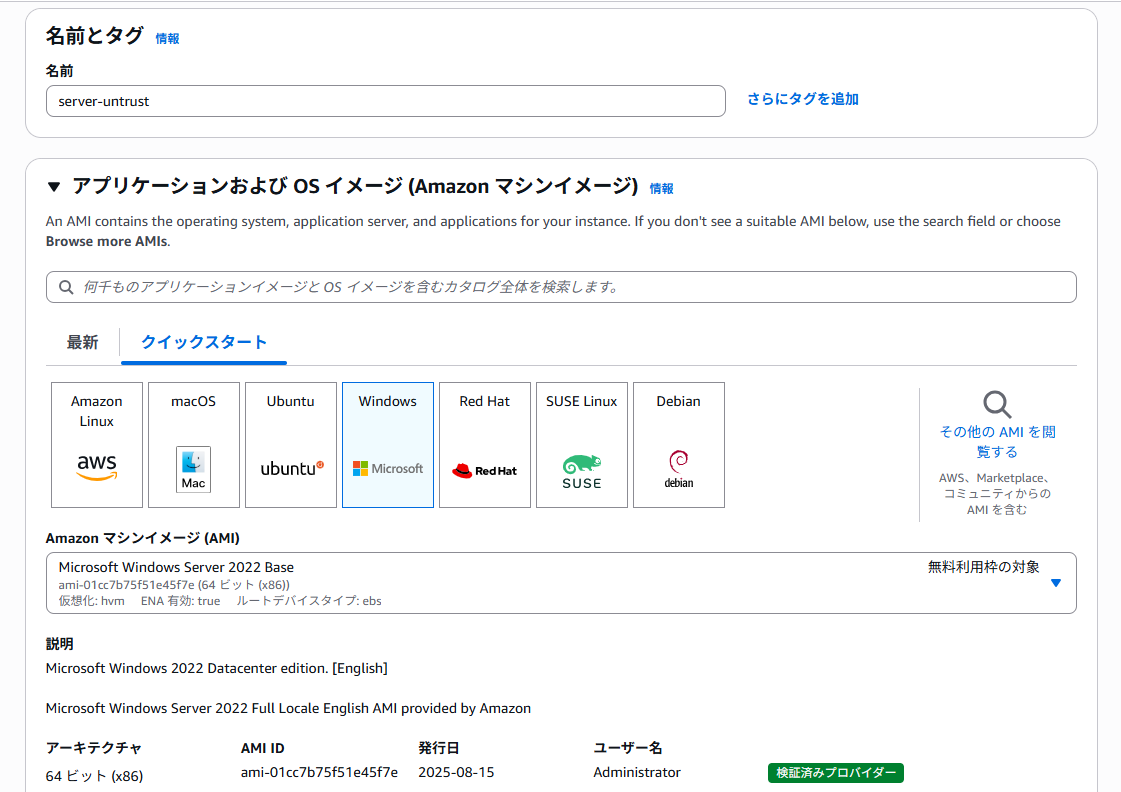Click Microsoft Windows 2022 Datacenter edition description
Screen dimensions: 1121x792
(x=217, y=668)
